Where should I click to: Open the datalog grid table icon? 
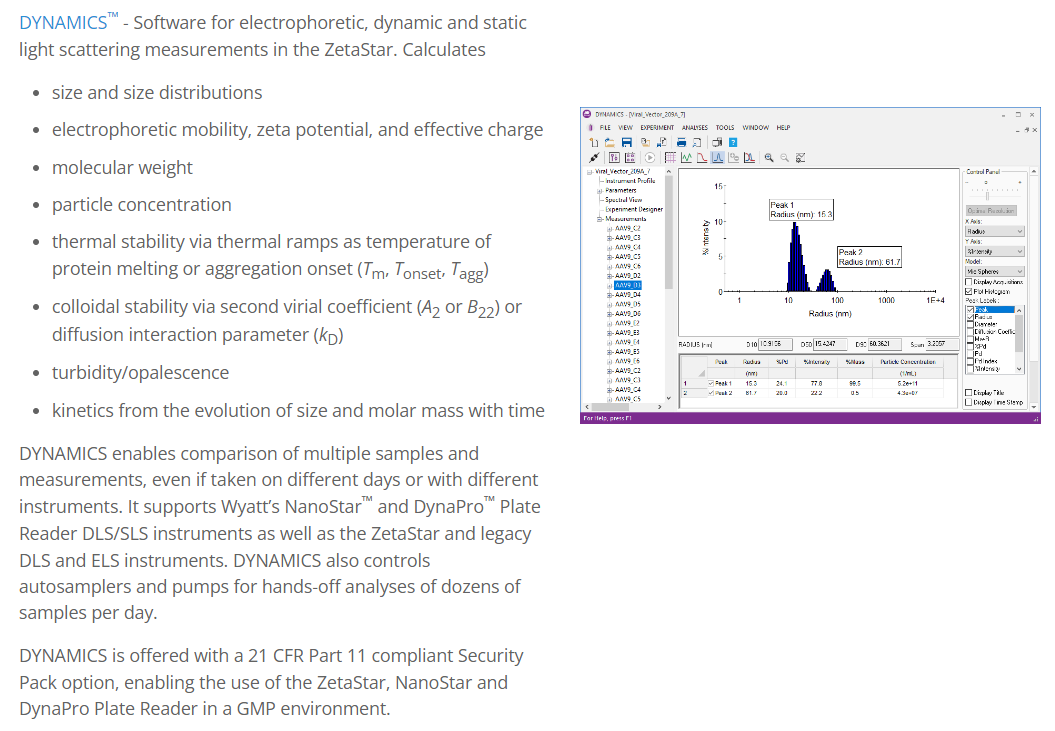(669, 157)
